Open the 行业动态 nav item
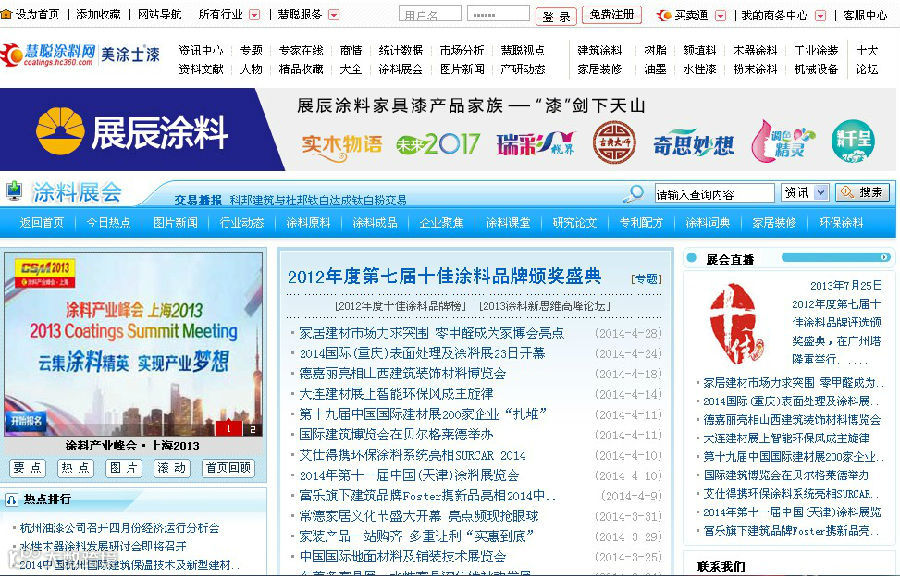 242,223
